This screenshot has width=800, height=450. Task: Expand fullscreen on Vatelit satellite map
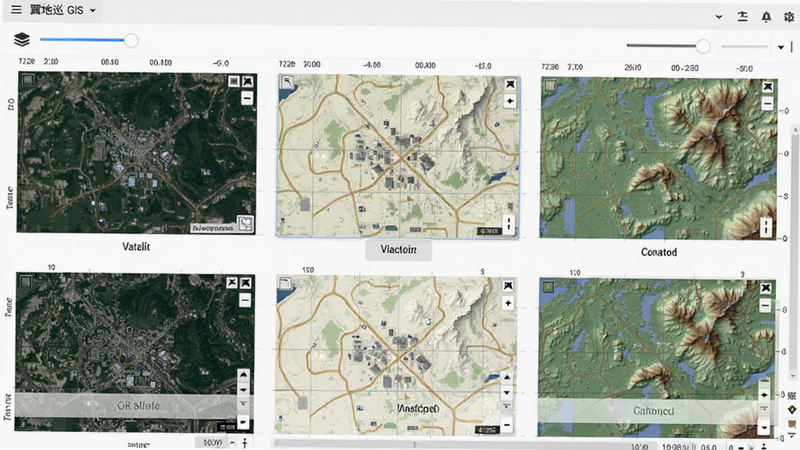click(248, 81)
